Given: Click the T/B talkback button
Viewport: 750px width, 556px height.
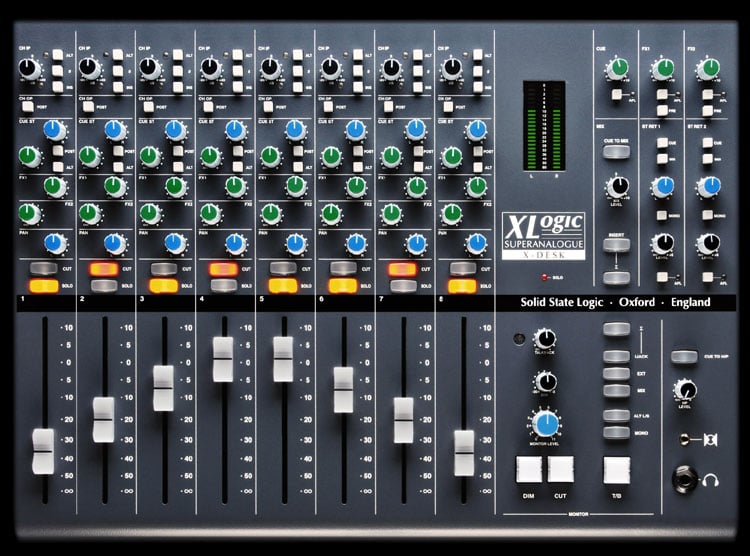Looking at the screenshot, I should 617,470.
